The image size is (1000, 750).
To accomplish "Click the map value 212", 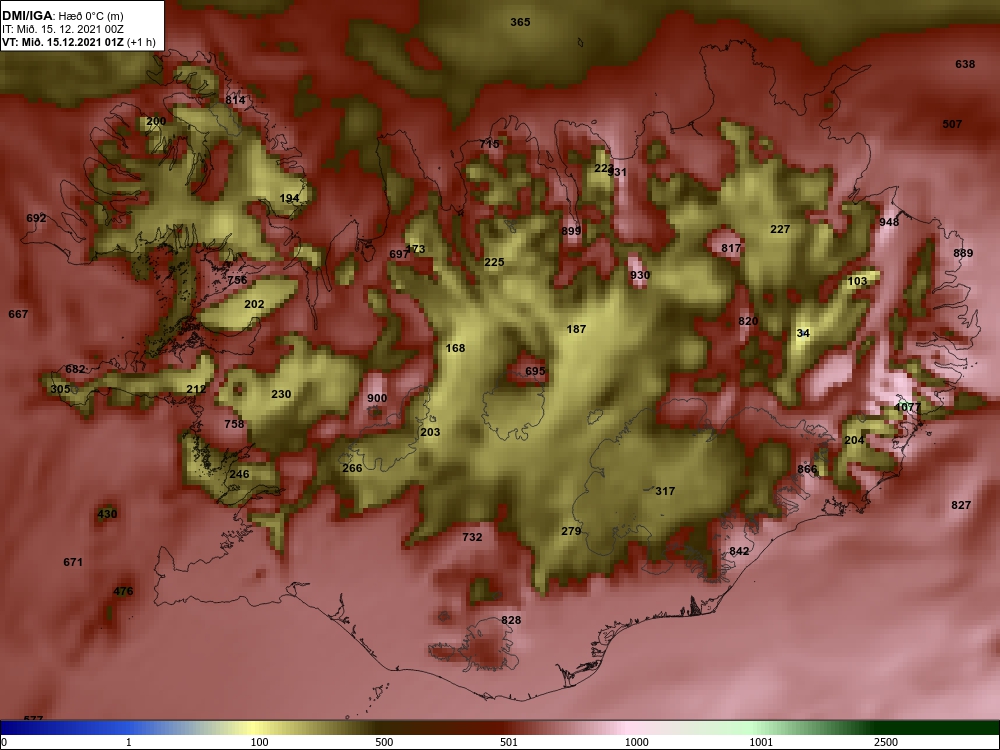I will click(x=196, y=389).
